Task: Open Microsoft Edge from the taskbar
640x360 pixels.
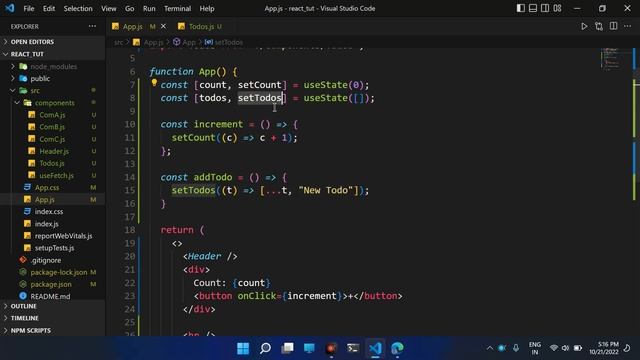Action: pyautogui.click(x=397, y=348)
